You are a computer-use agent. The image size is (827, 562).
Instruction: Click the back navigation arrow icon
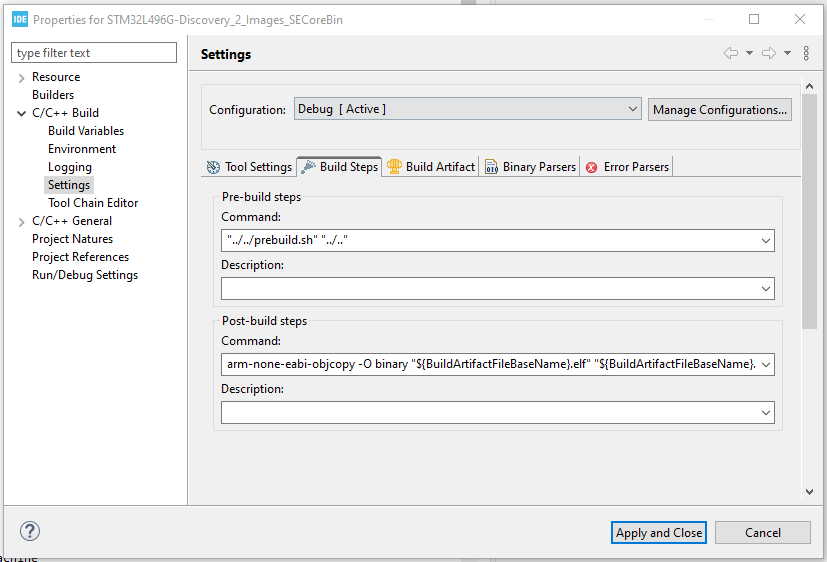(730, 53)
